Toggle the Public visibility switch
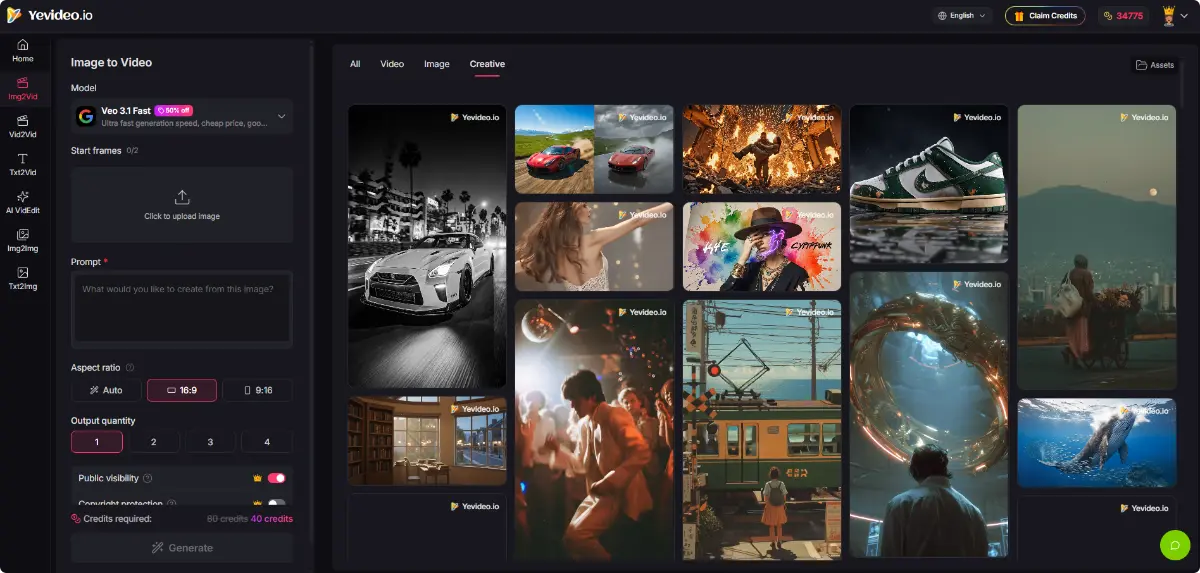 (276, 478)
